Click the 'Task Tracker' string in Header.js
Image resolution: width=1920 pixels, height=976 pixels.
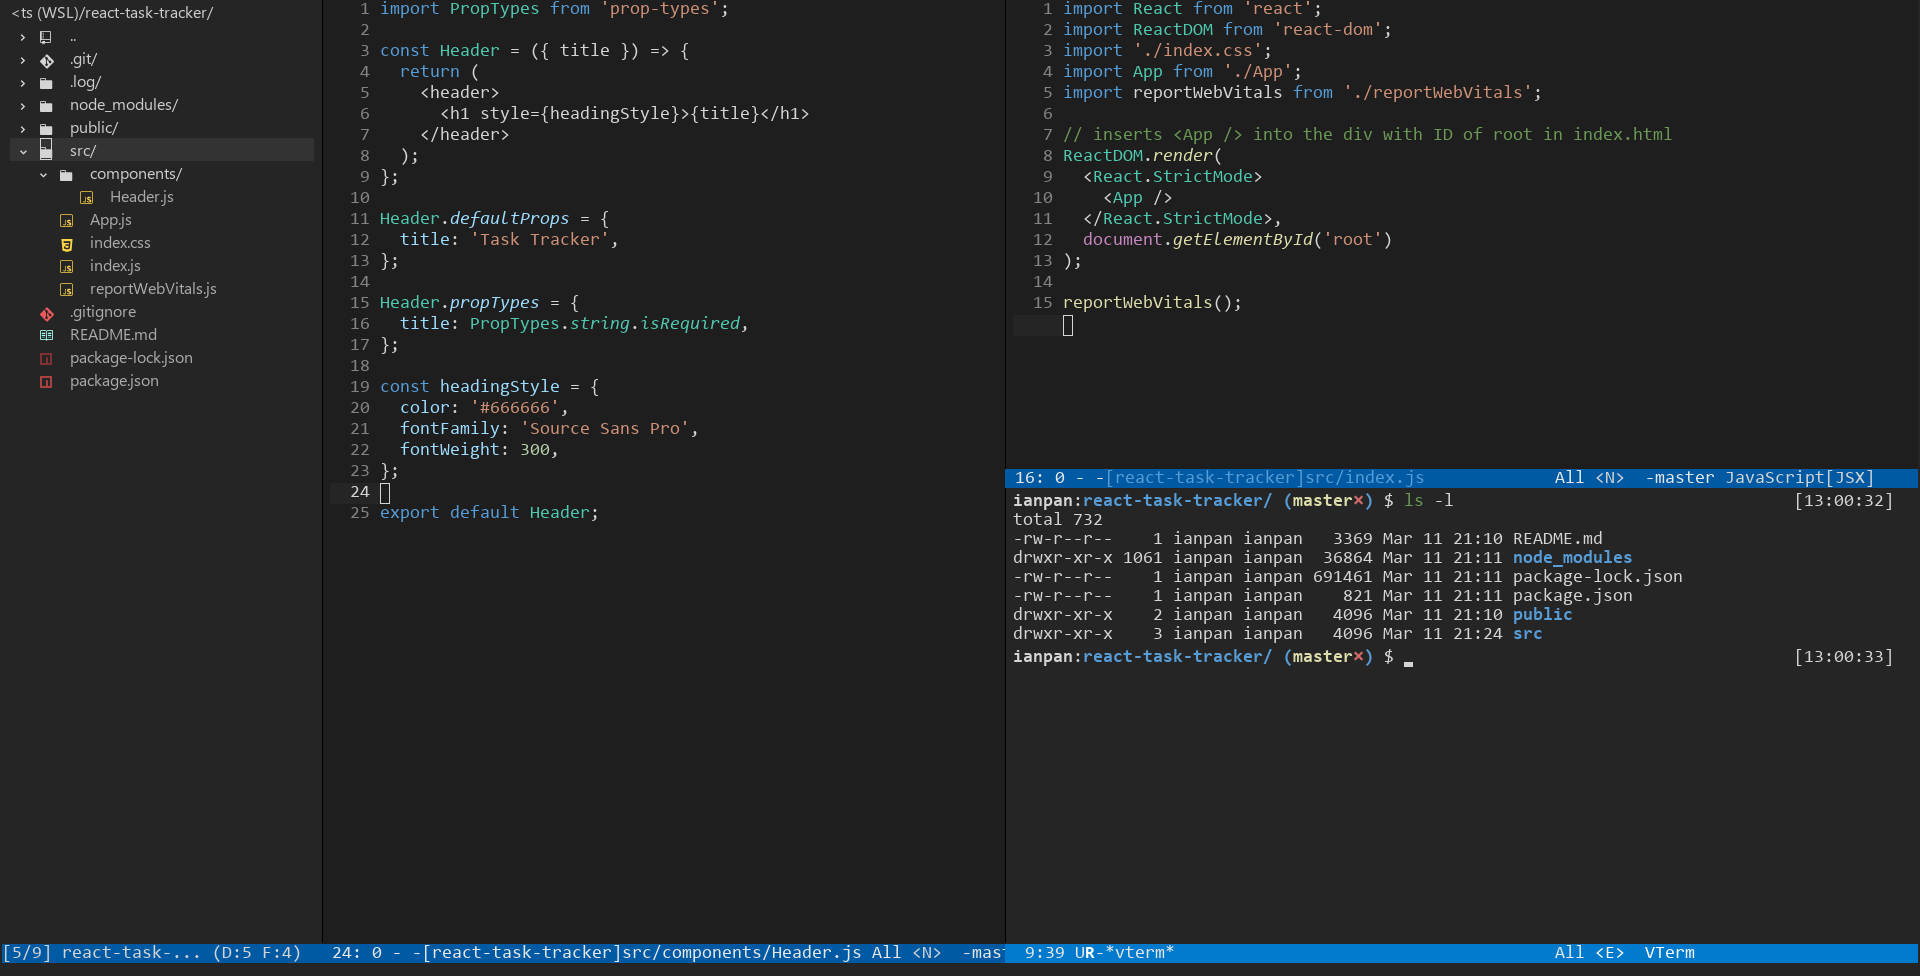click(x=539, y=240)
